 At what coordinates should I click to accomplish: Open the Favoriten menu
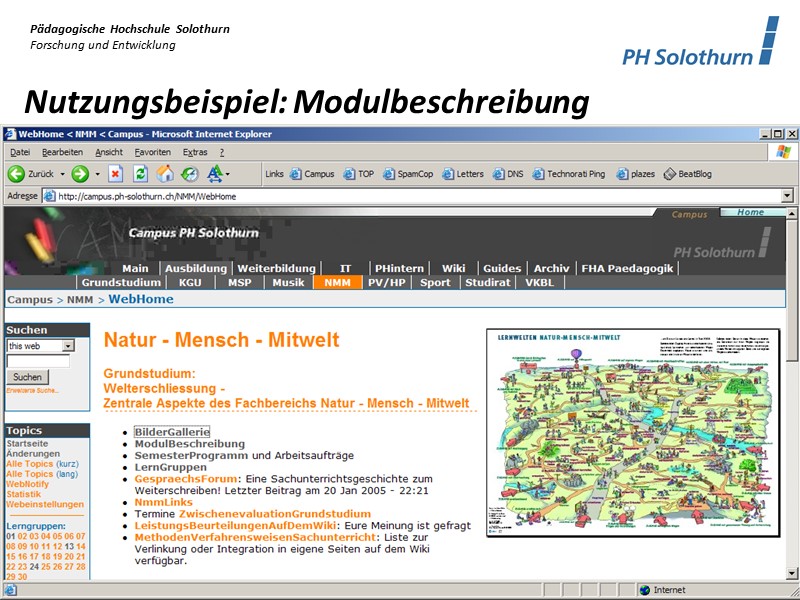153,152
